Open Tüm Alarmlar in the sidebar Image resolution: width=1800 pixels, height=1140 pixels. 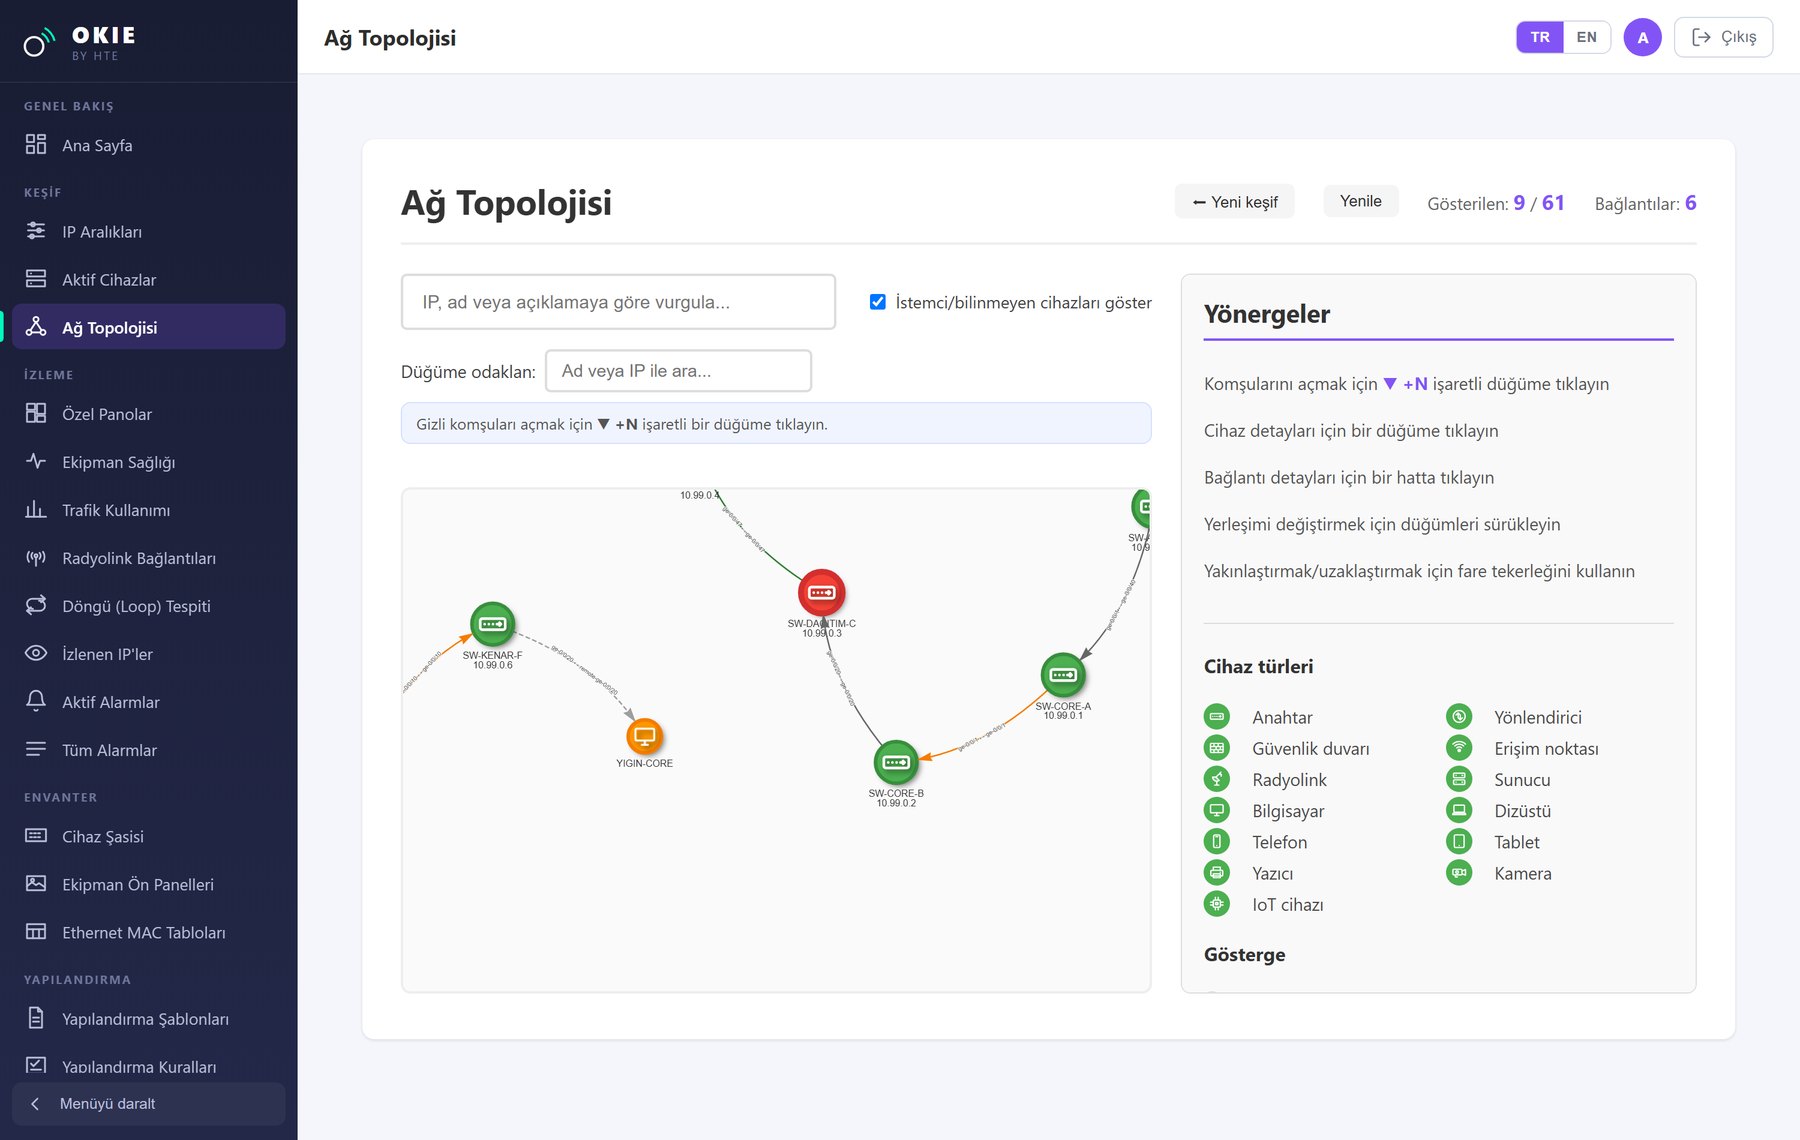click(148, 750)
